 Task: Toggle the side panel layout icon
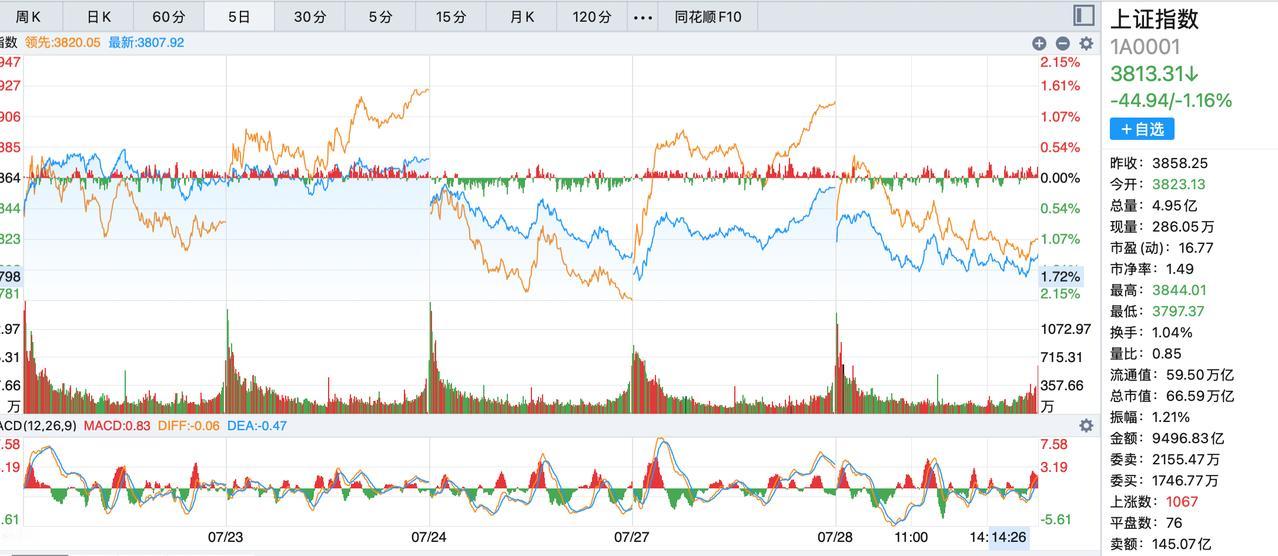(x=1084, y=15)
